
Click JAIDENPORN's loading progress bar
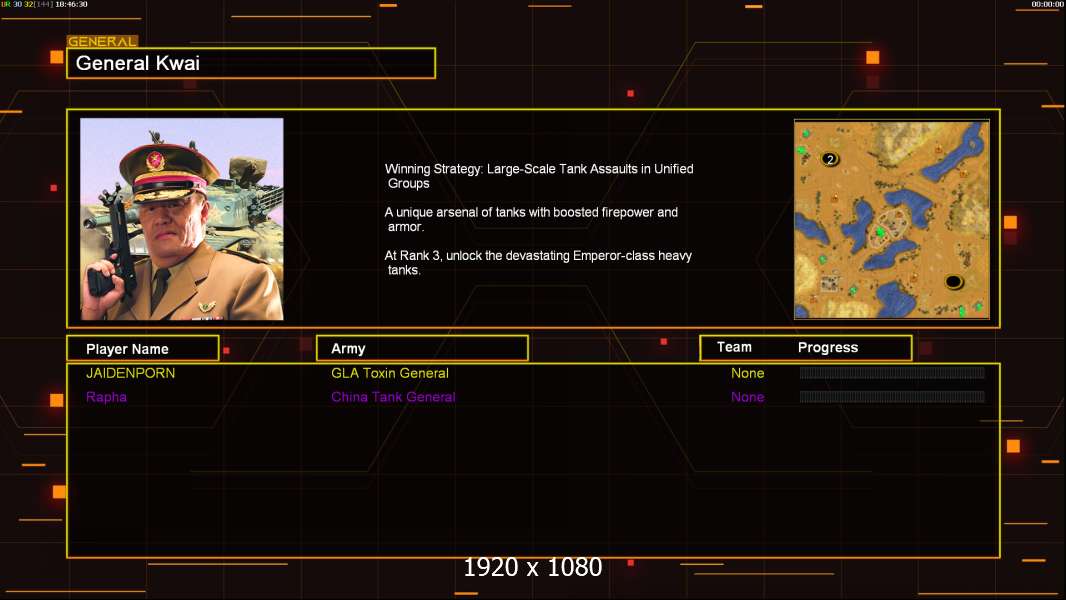tap(892, 372)
